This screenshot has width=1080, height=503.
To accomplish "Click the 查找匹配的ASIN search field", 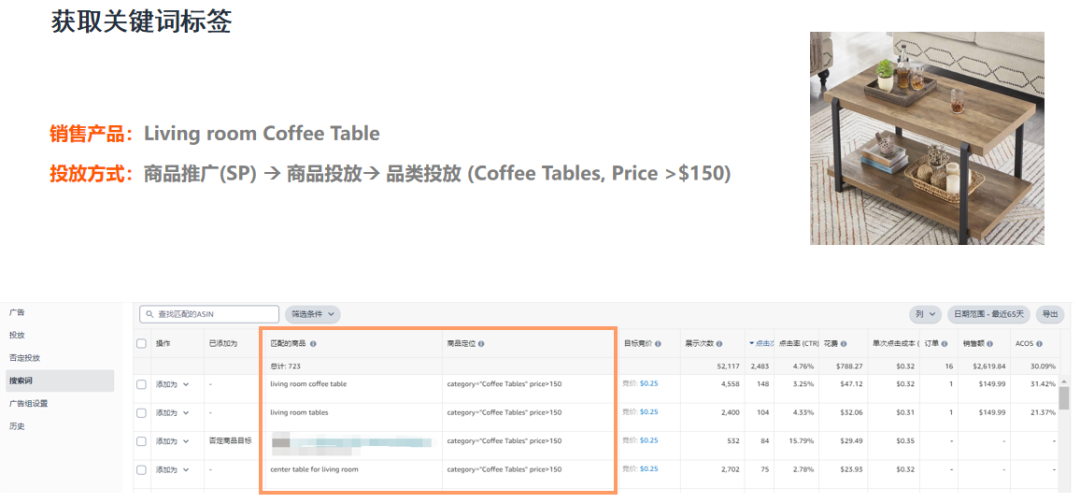I will (x=209, y=314).
